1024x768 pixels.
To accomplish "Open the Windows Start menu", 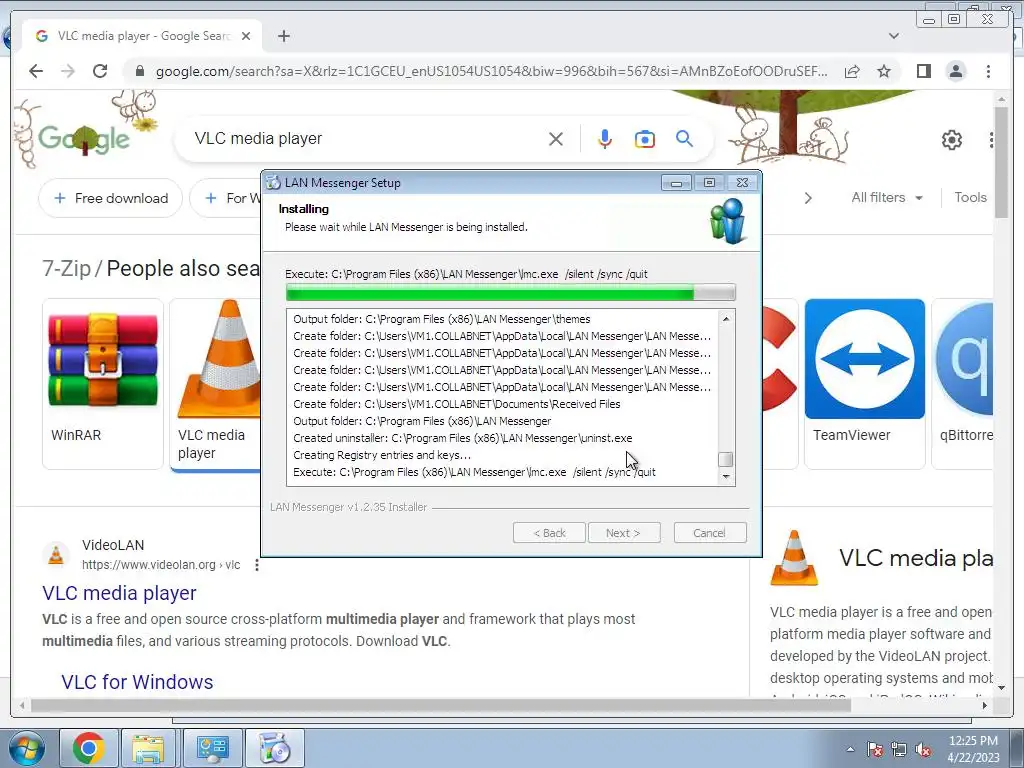I will coord(26,748).
